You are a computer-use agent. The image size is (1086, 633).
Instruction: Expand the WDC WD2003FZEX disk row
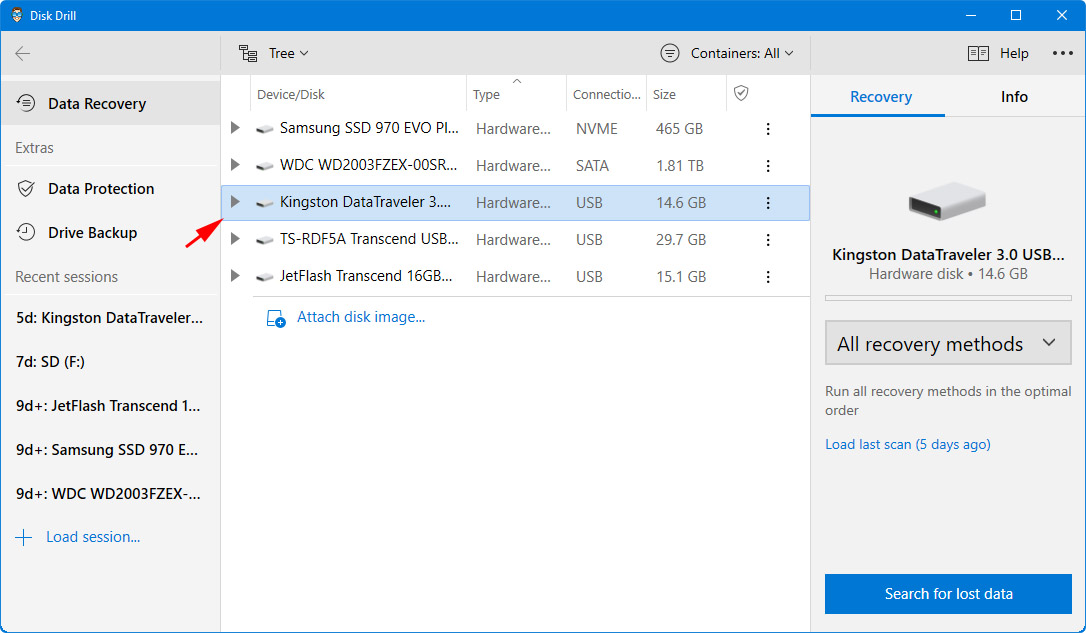coord(235,165)
